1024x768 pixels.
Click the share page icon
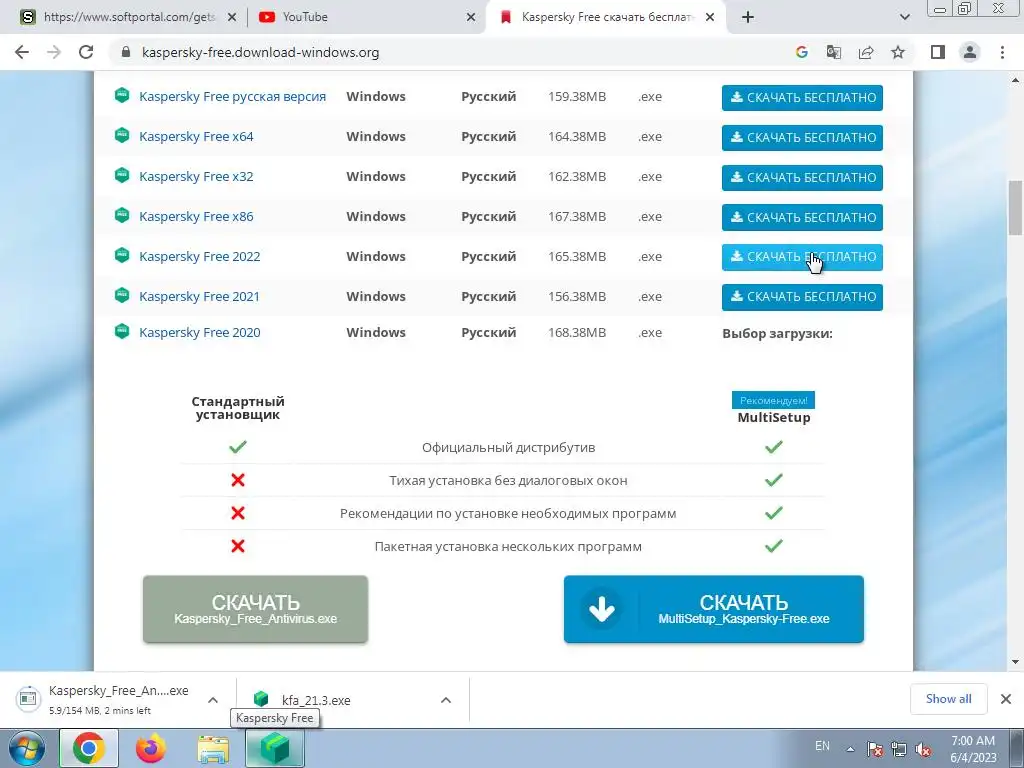[x=866, y=52]
